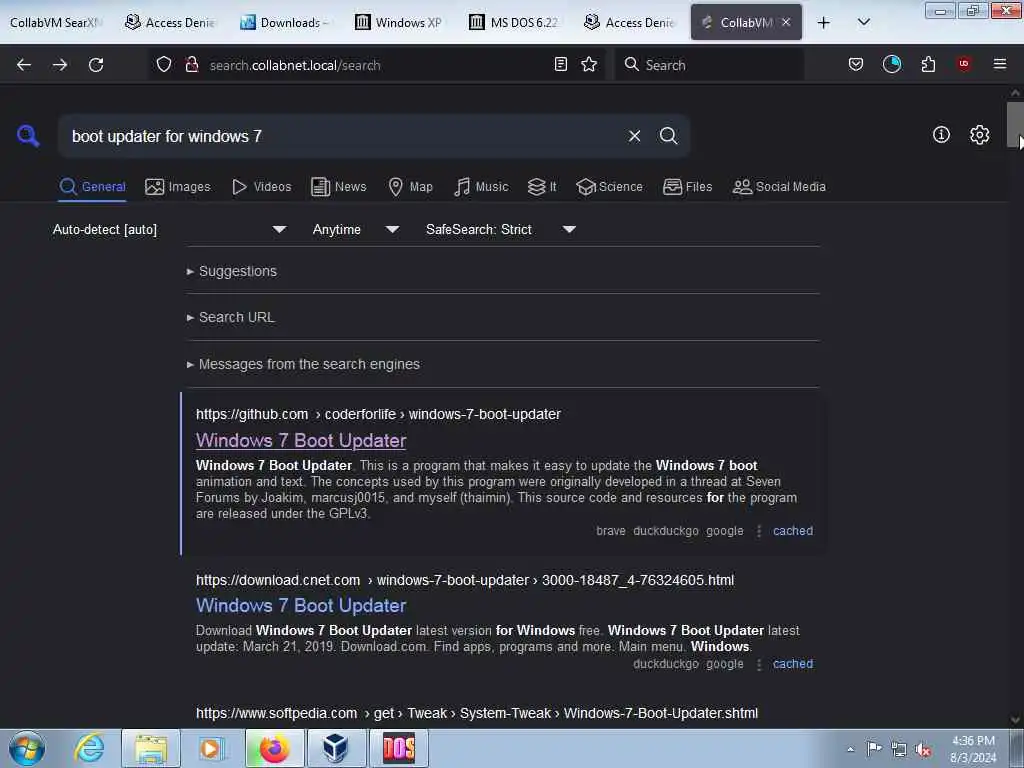
Task: Expand the Suggestions section
Action: click(x=232, y=271)
